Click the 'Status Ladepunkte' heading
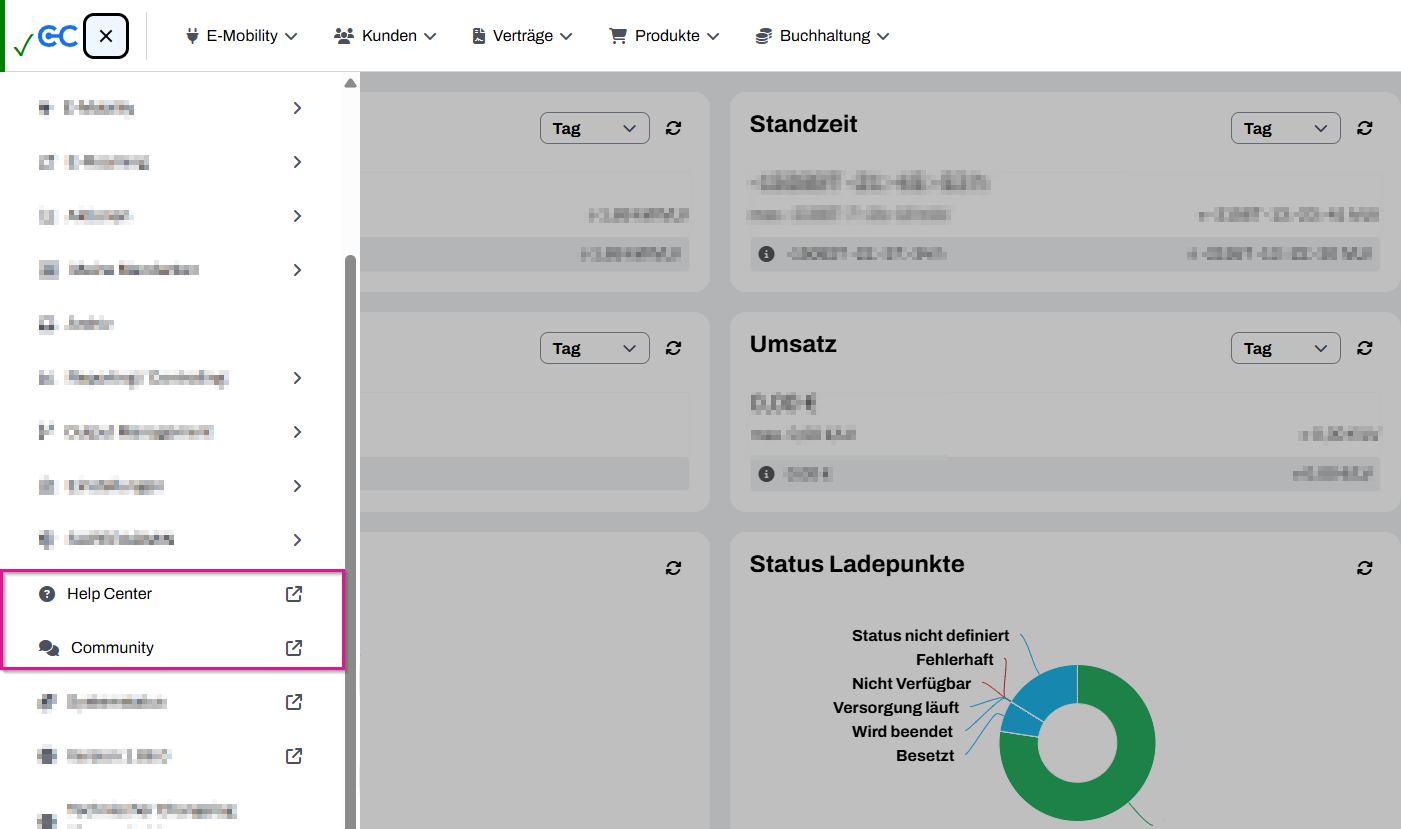The width and height of the screenshot is (1401, 829). click(857, 564)
